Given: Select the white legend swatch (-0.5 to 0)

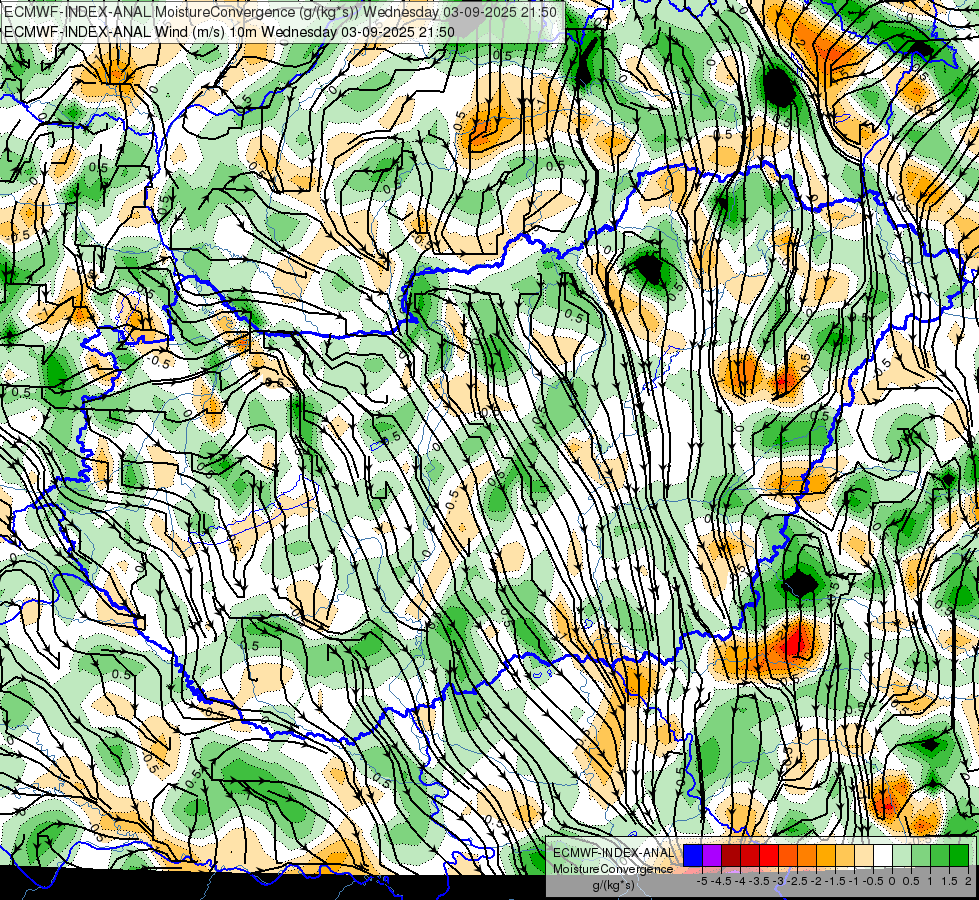Looking at the screenshot, I should [x=883, y=855].
